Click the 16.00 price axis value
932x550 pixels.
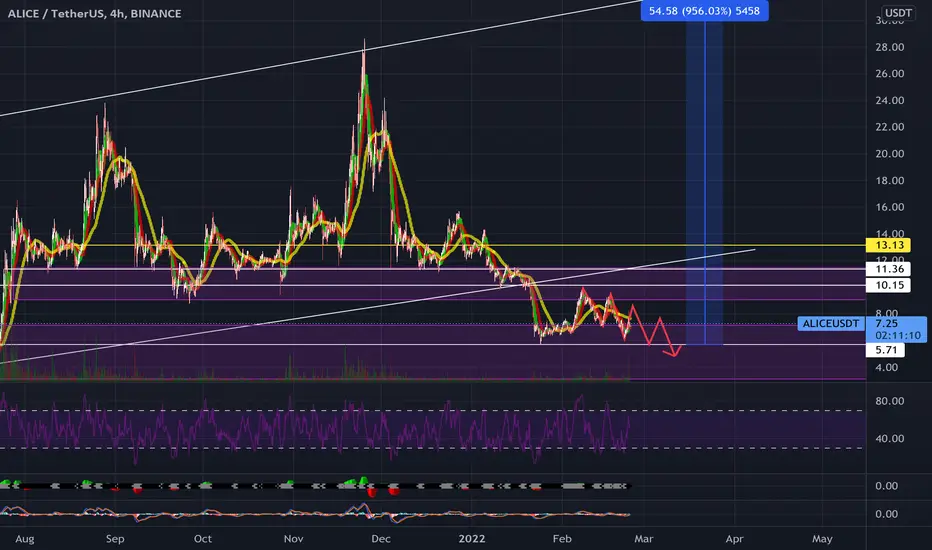889,207
